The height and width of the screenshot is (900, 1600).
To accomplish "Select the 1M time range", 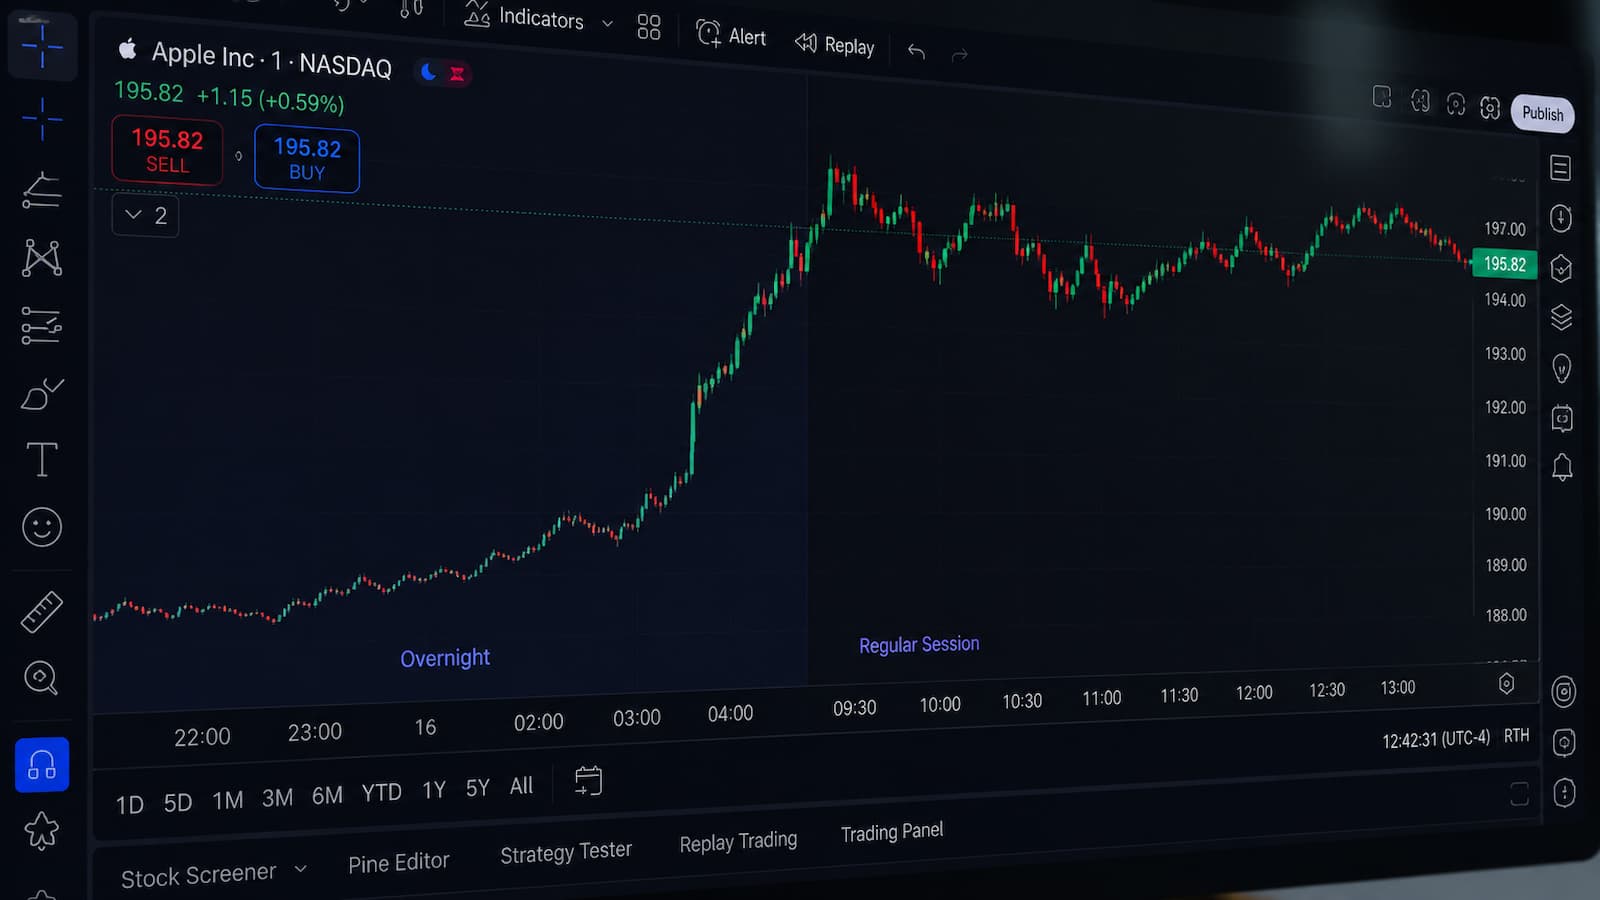I will pyautogui.click(x=228, y=800).
